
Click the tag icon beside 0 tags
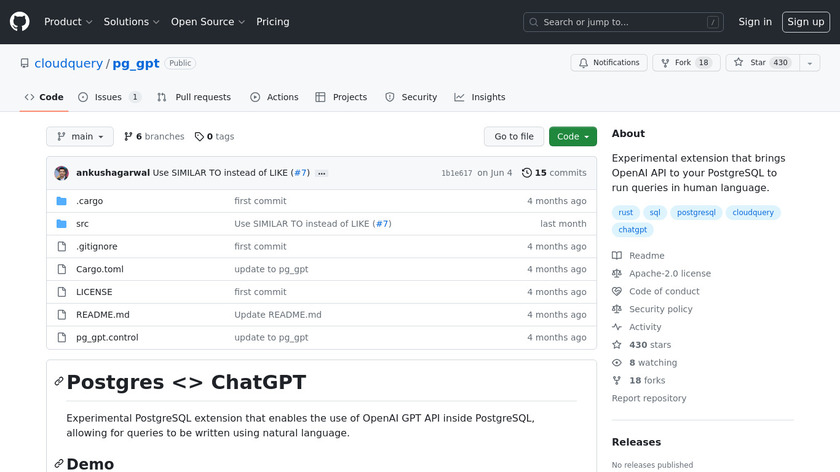(x=199, y=137)
